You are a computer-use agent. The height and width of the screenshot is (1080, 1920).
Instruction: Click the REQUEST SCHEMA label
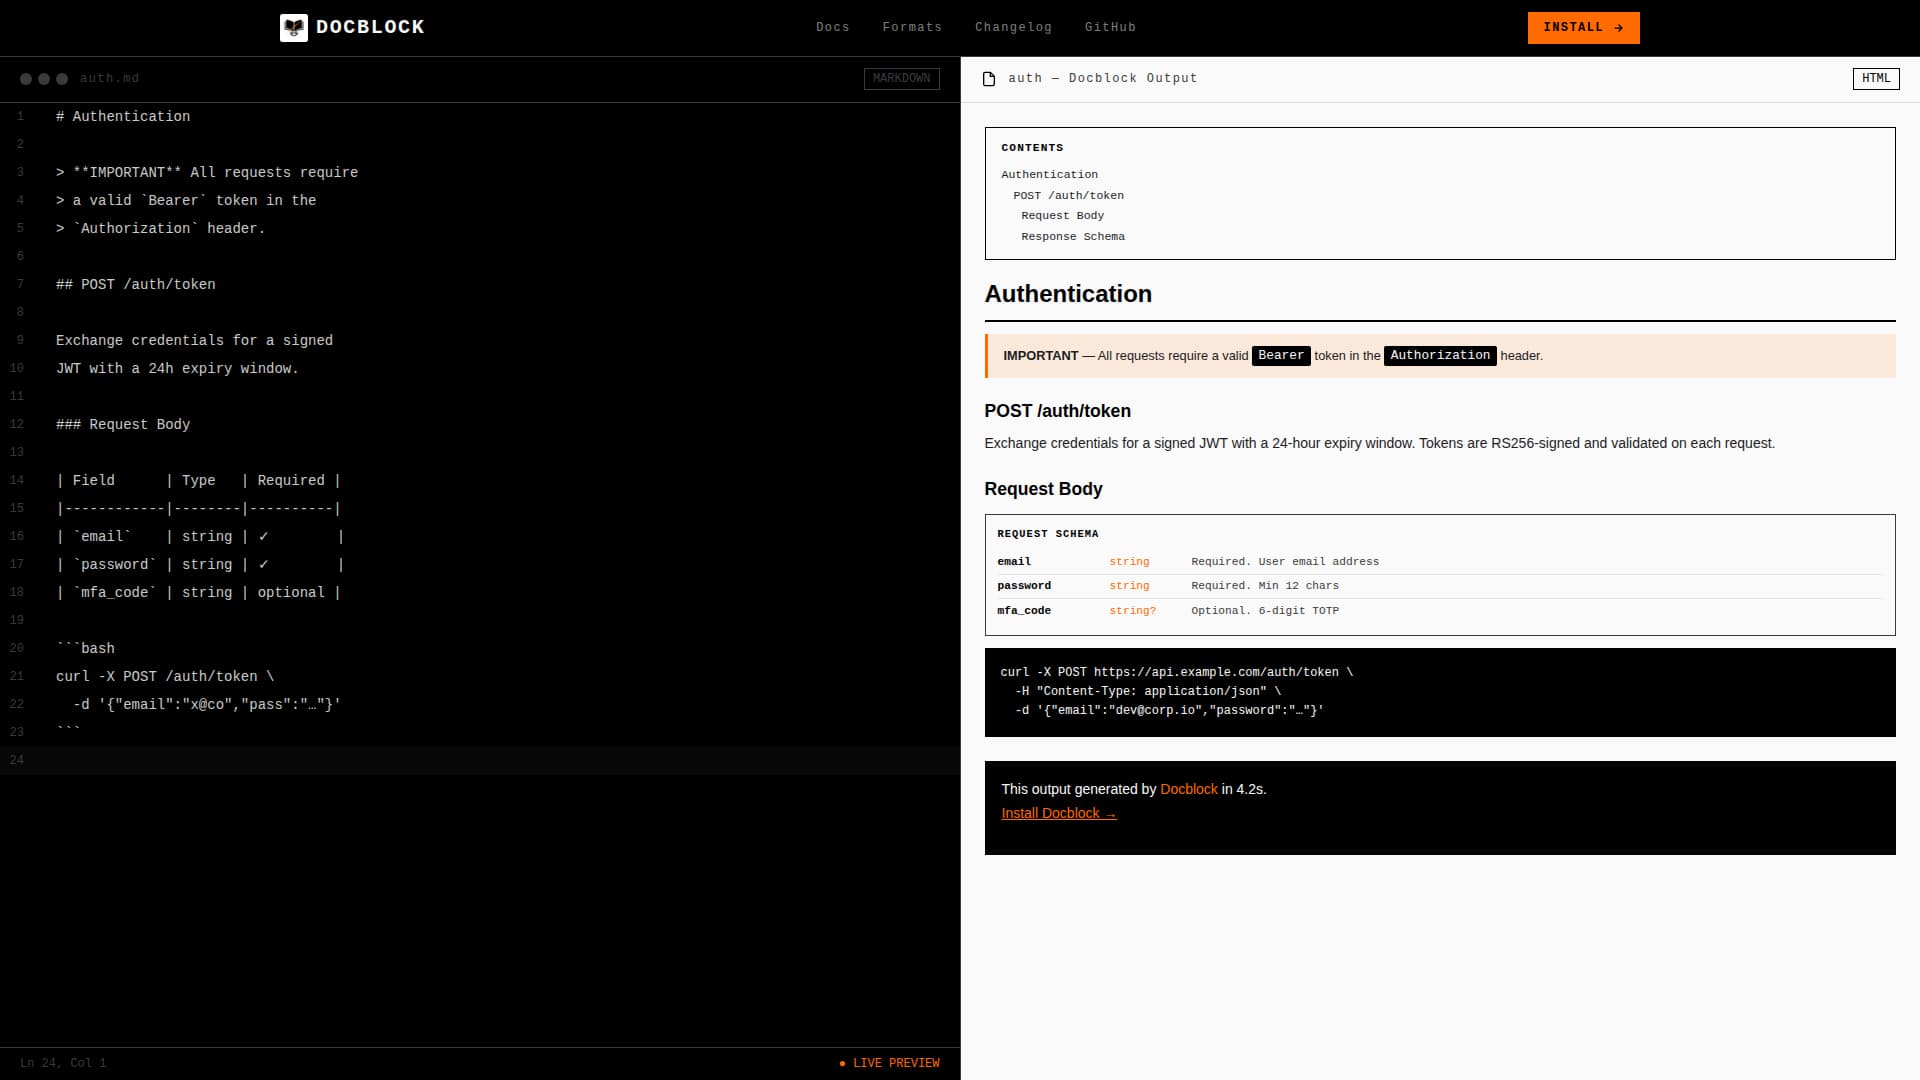click(1047, 534)
